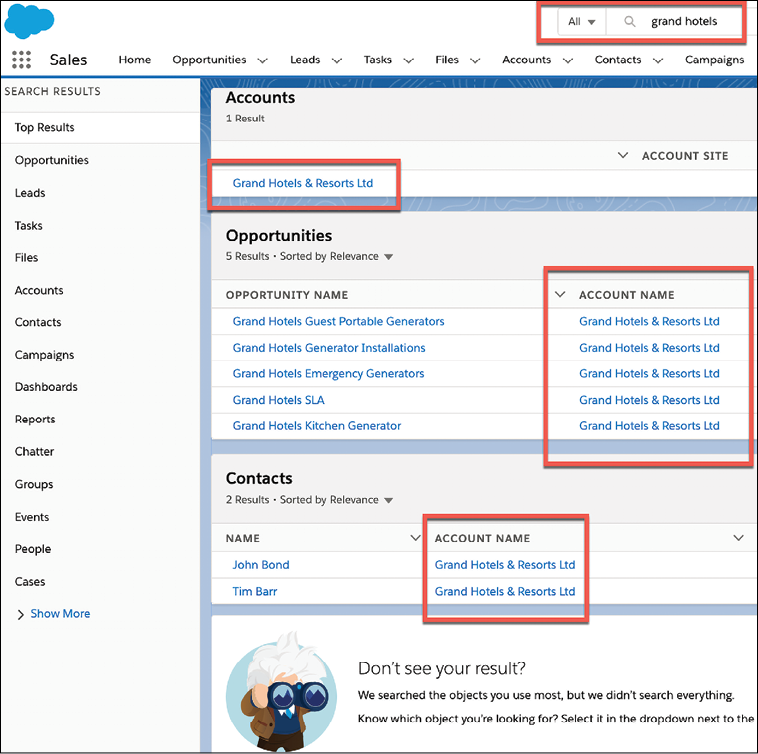758x754 pixels.
Task: Open Grand Hotels Generator Installations opportunity
Action: click(329, 348)
